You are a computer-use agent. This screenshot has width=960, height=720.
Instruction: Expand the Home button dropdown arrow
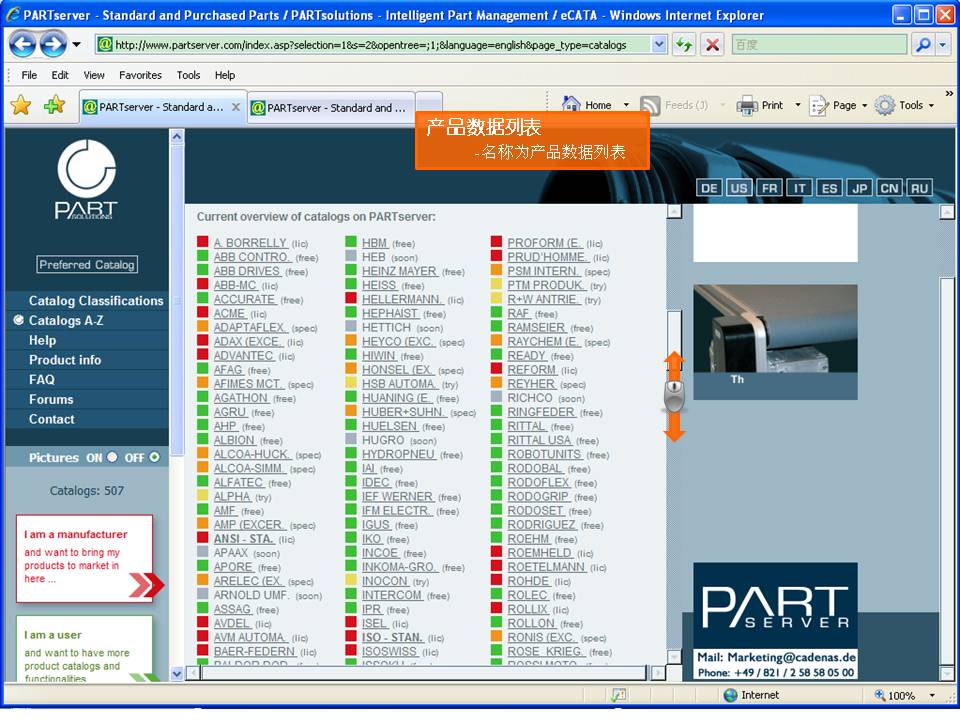(626, 105)
